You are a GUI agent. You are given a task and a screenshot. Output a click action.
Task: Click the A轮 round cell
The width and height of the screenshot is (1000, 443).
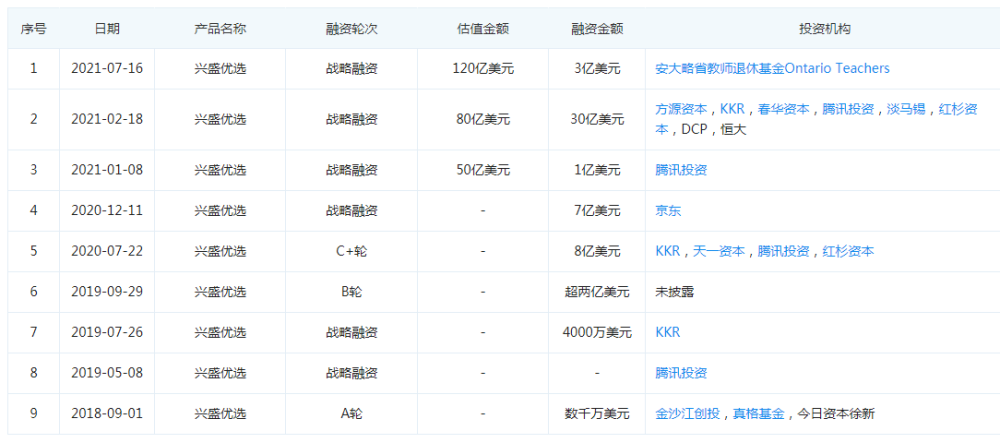[x=351, y=414]
